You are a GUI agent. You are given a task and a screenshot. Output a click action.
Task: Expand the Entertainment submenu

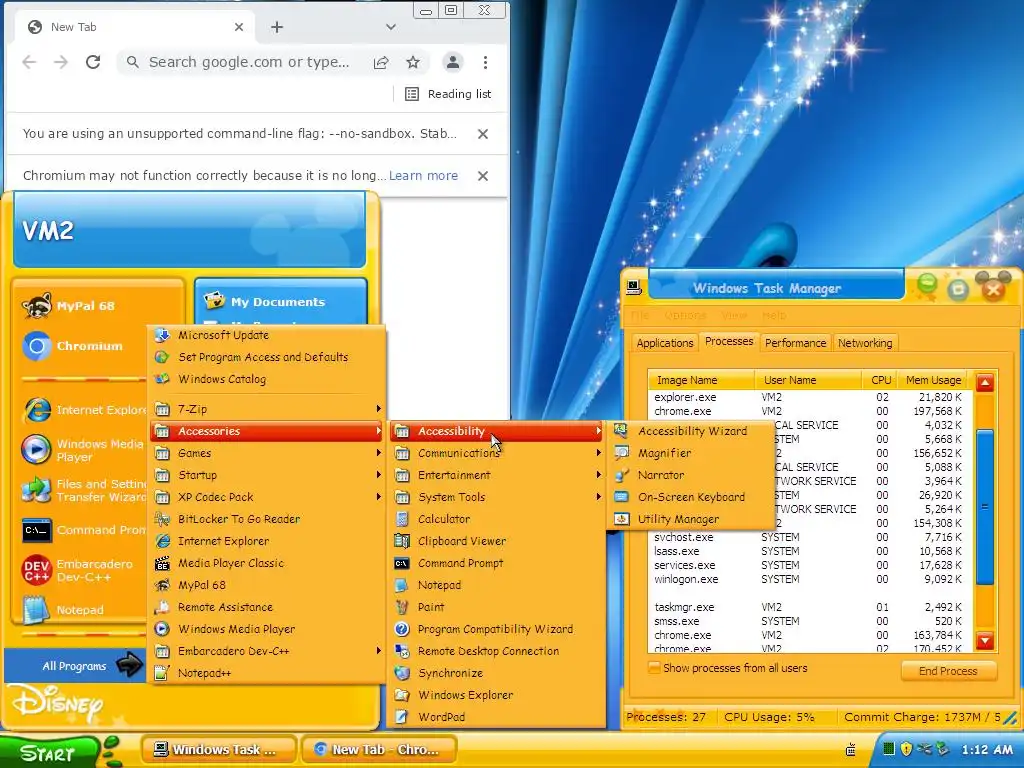point(497,475)
